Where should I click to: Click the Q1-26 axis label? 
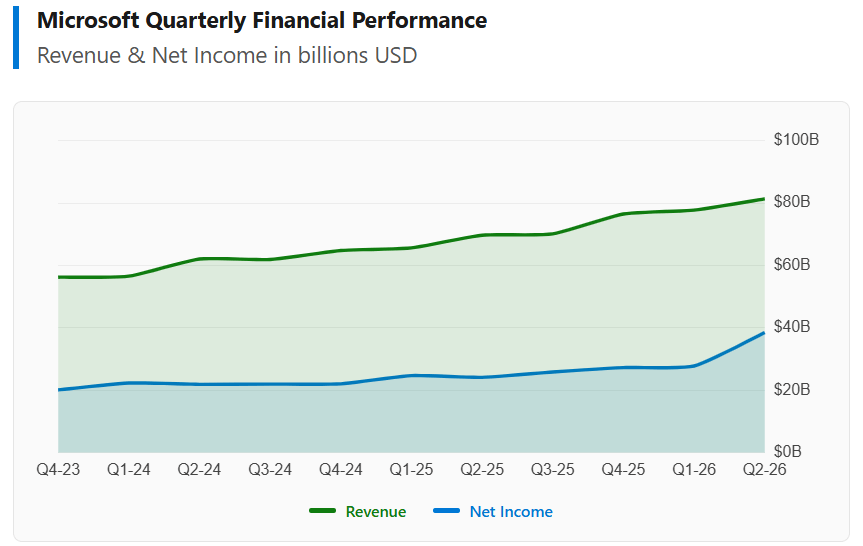(694, 469)
